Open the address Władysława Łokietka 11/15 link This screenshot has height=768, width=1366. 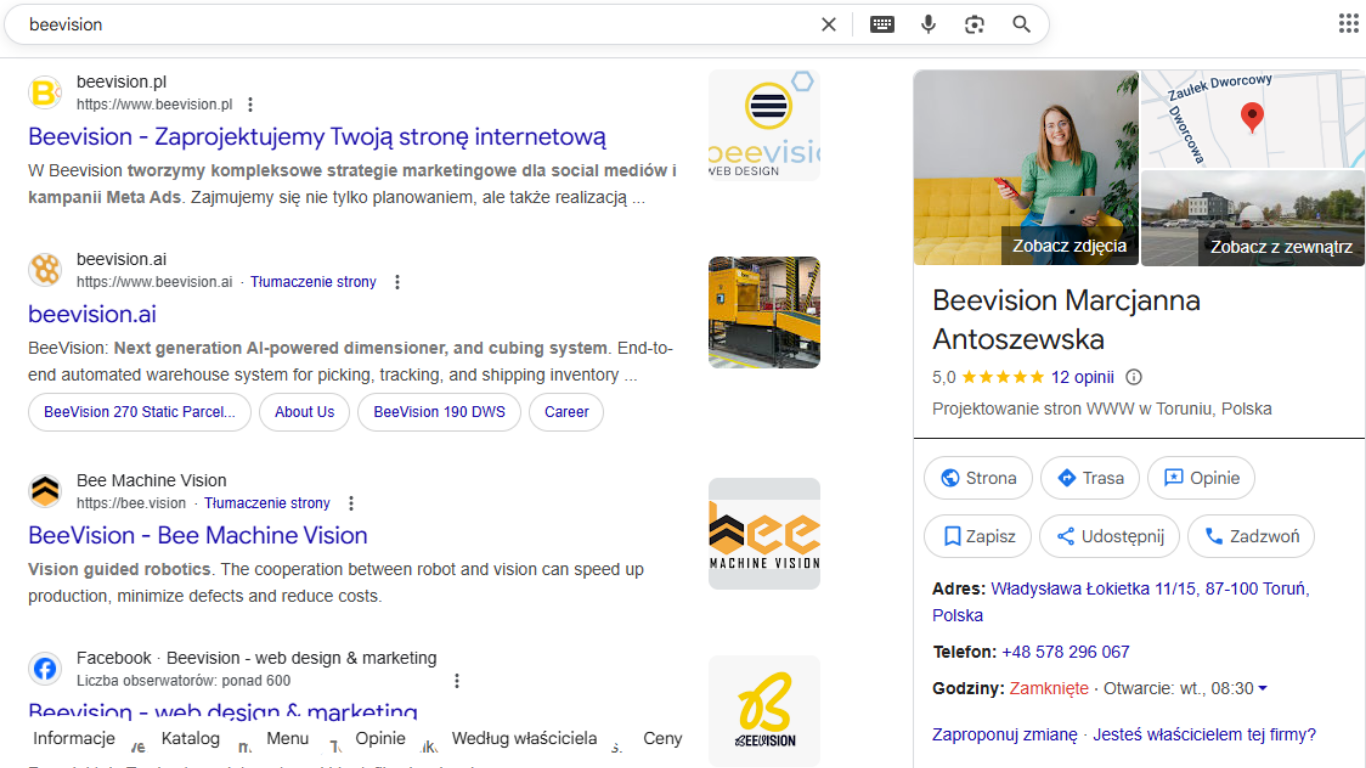1120,602
